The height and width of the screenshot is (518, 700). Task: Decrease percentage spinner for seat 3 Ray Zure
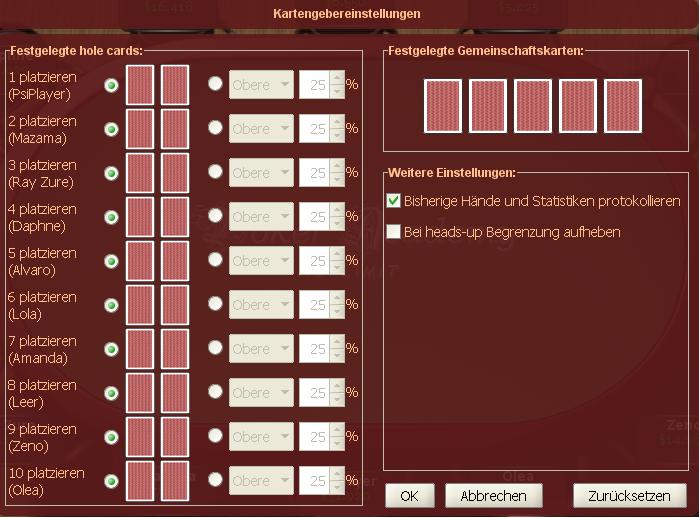[338, 180]
